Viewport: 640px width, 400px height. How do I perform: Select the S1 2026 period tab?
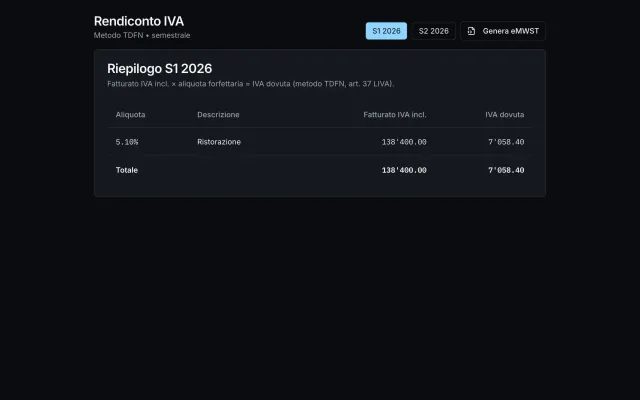click(386, 31)
